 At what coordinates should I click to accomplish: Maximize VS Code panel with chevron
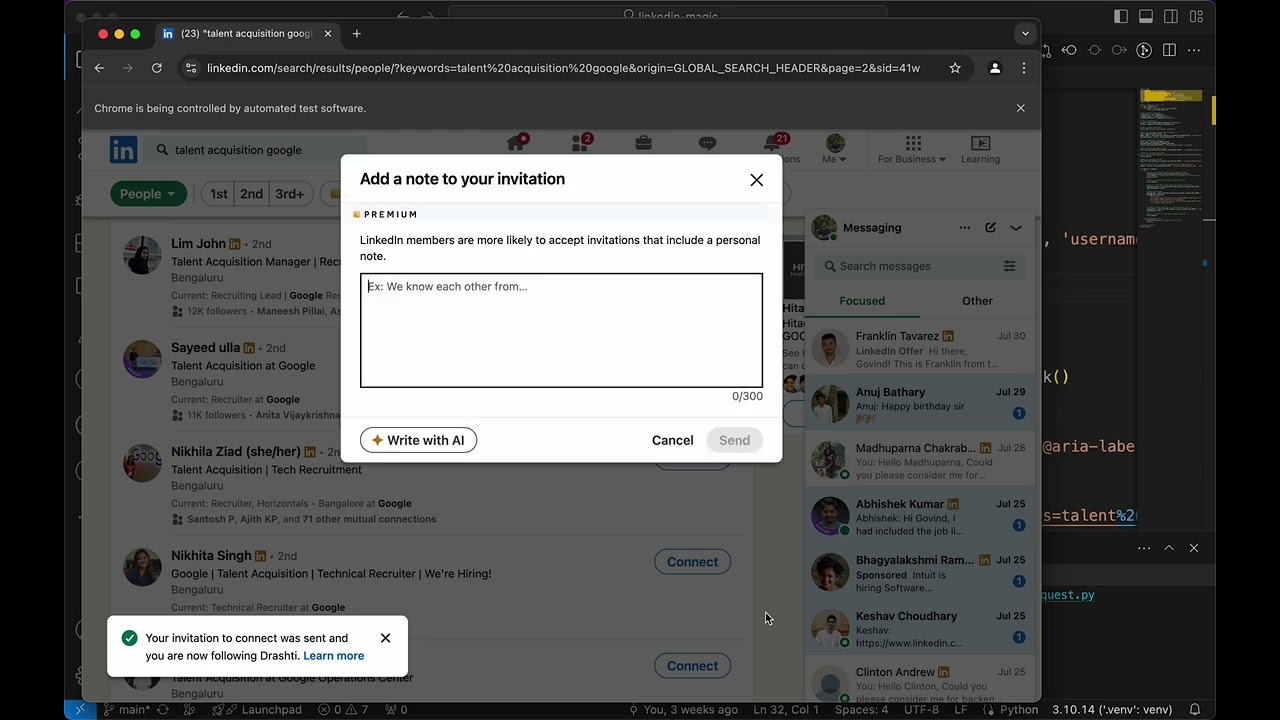[x=1168, y=548]
